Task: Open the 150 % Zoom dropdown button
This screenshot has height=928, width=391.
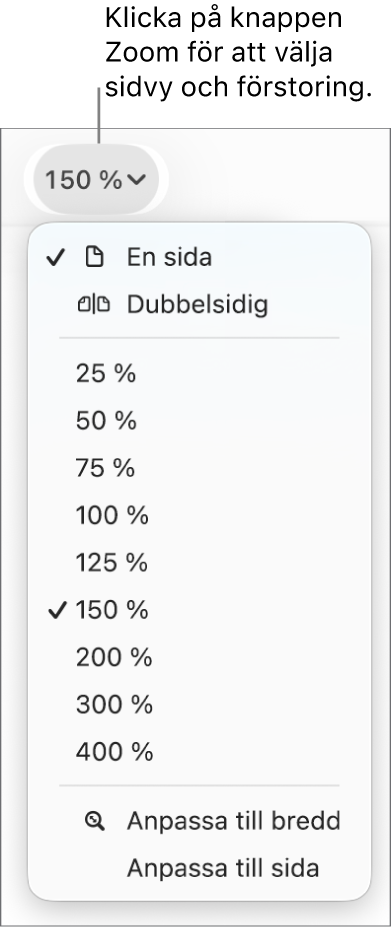Action: tap(96, 179)
